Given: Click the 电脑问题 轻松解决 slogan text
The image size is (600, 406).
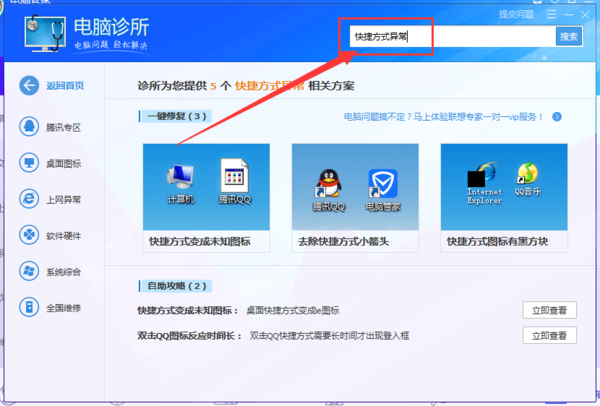Looking at the screenshot, I should pos(111,45).
